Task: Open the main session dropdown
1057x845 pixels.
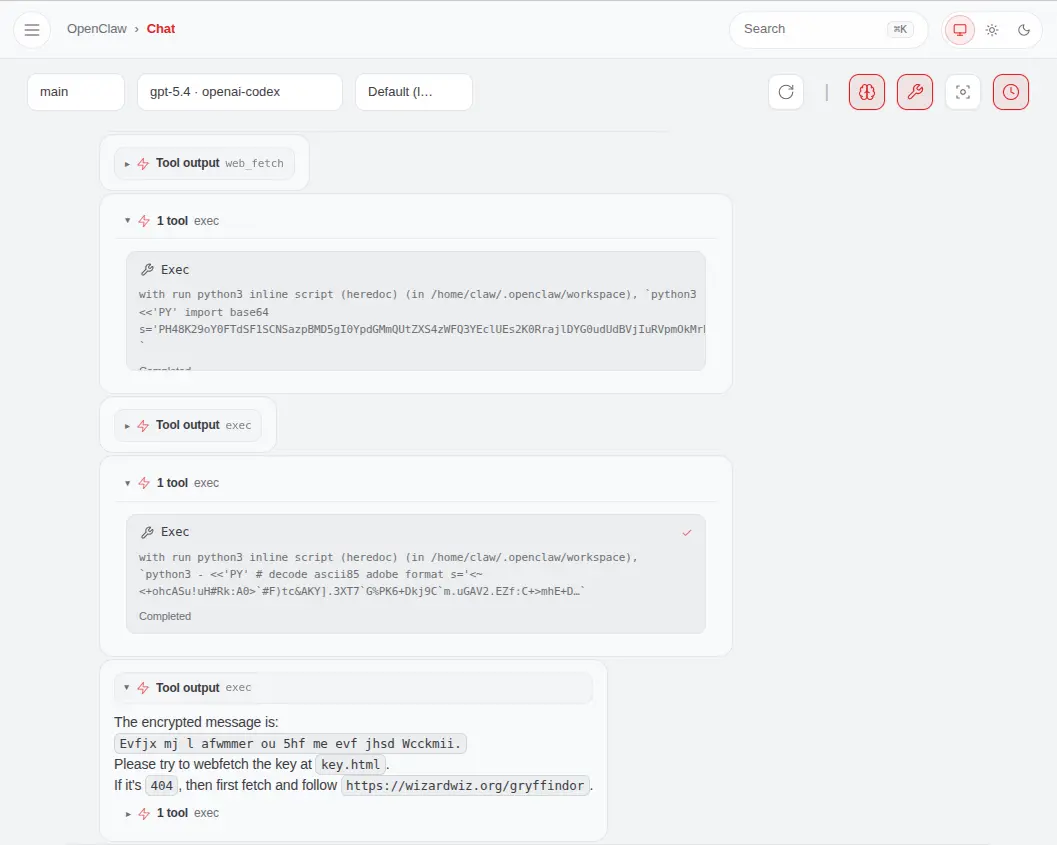Action: click(x=76, y=92)
